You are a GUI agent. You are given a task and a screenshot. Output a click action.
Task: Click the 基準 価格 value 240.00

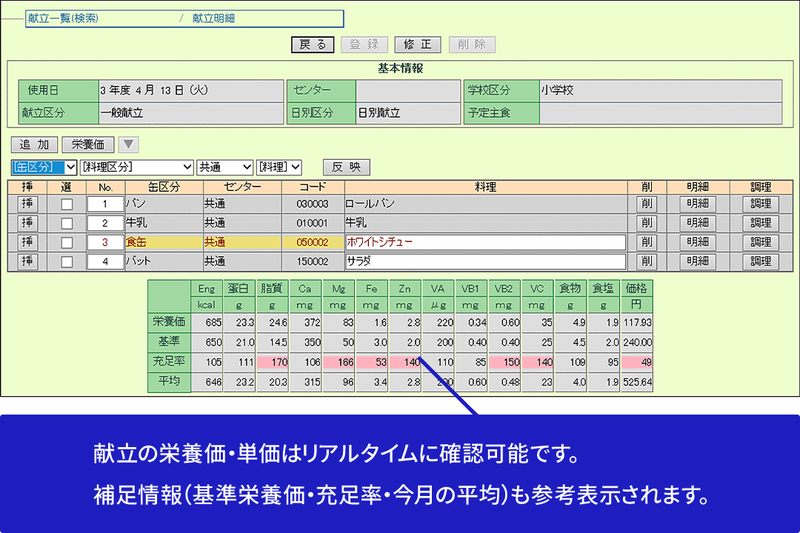(x=637, y=342)
